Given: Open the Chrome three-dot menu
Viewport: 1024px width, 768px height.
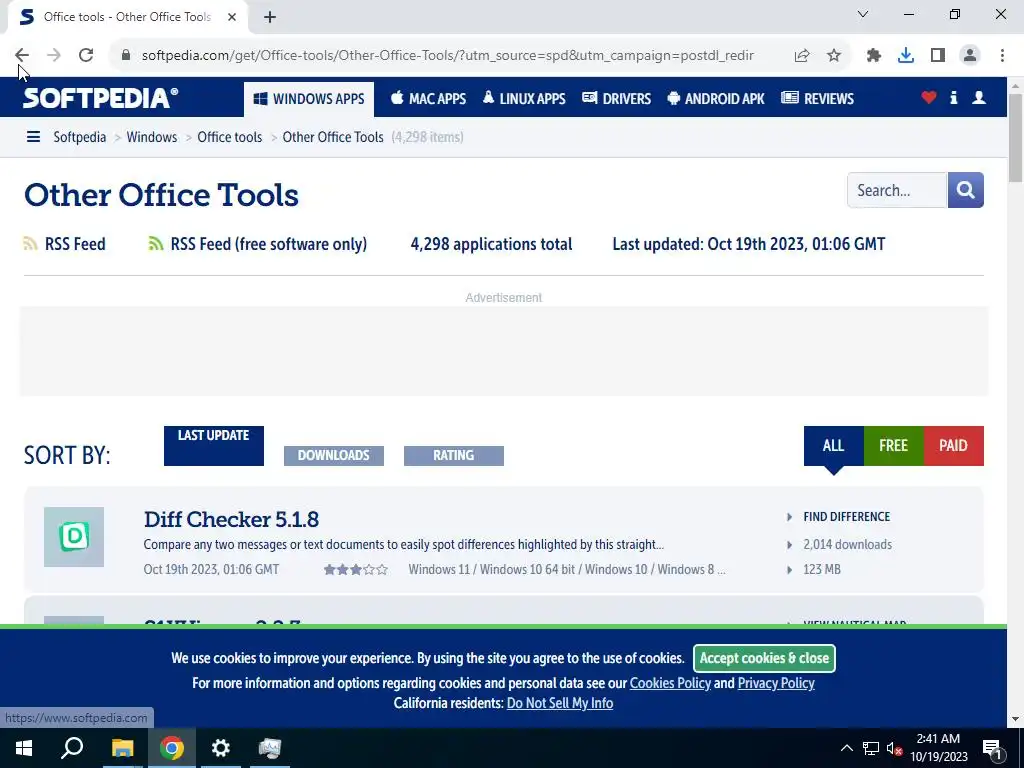Looking at the screenshot, I should click(x=1002, y=56).
